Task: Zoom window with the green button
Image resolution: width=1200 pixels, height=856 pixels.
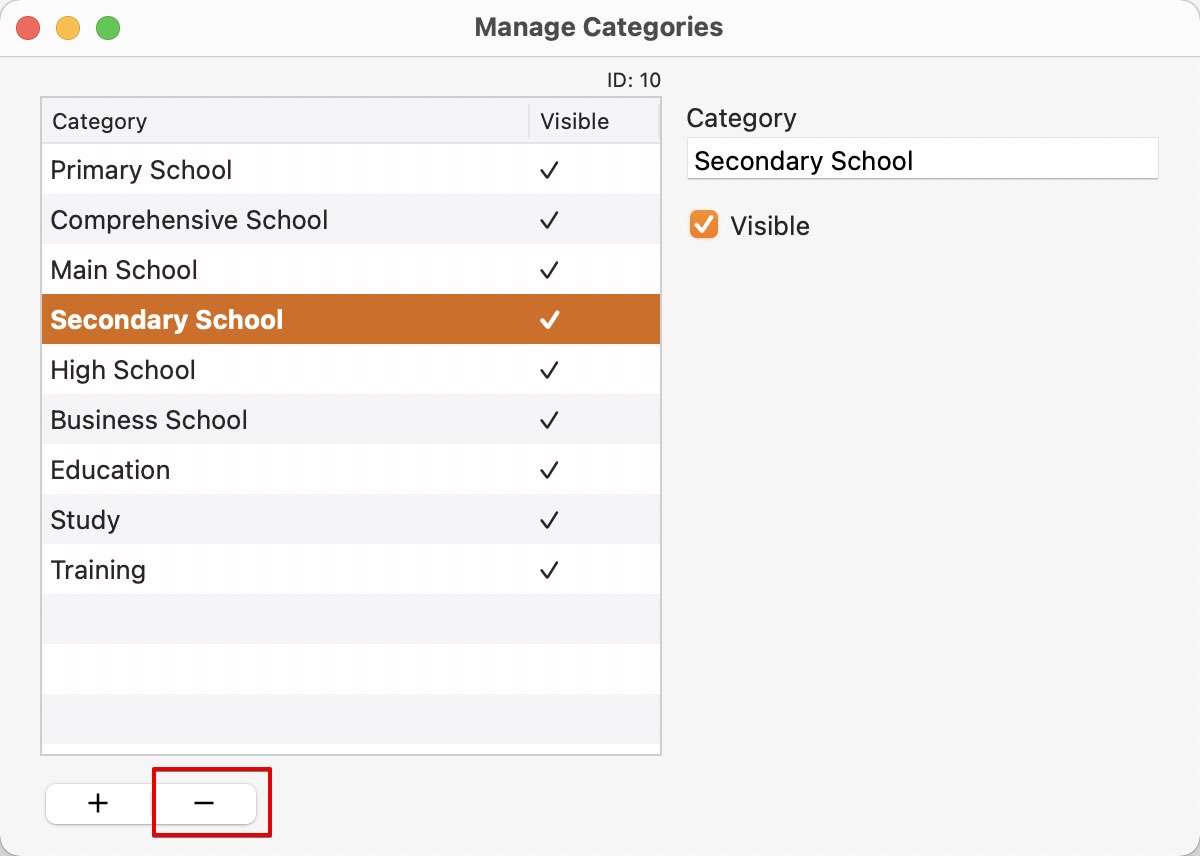Action: pos(108,28)
